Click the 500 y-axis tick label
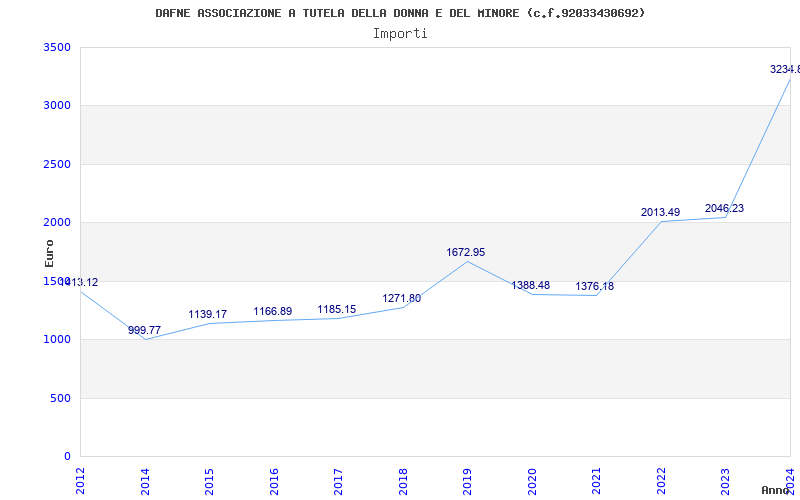The image size is (800, 500). [60, 398]
